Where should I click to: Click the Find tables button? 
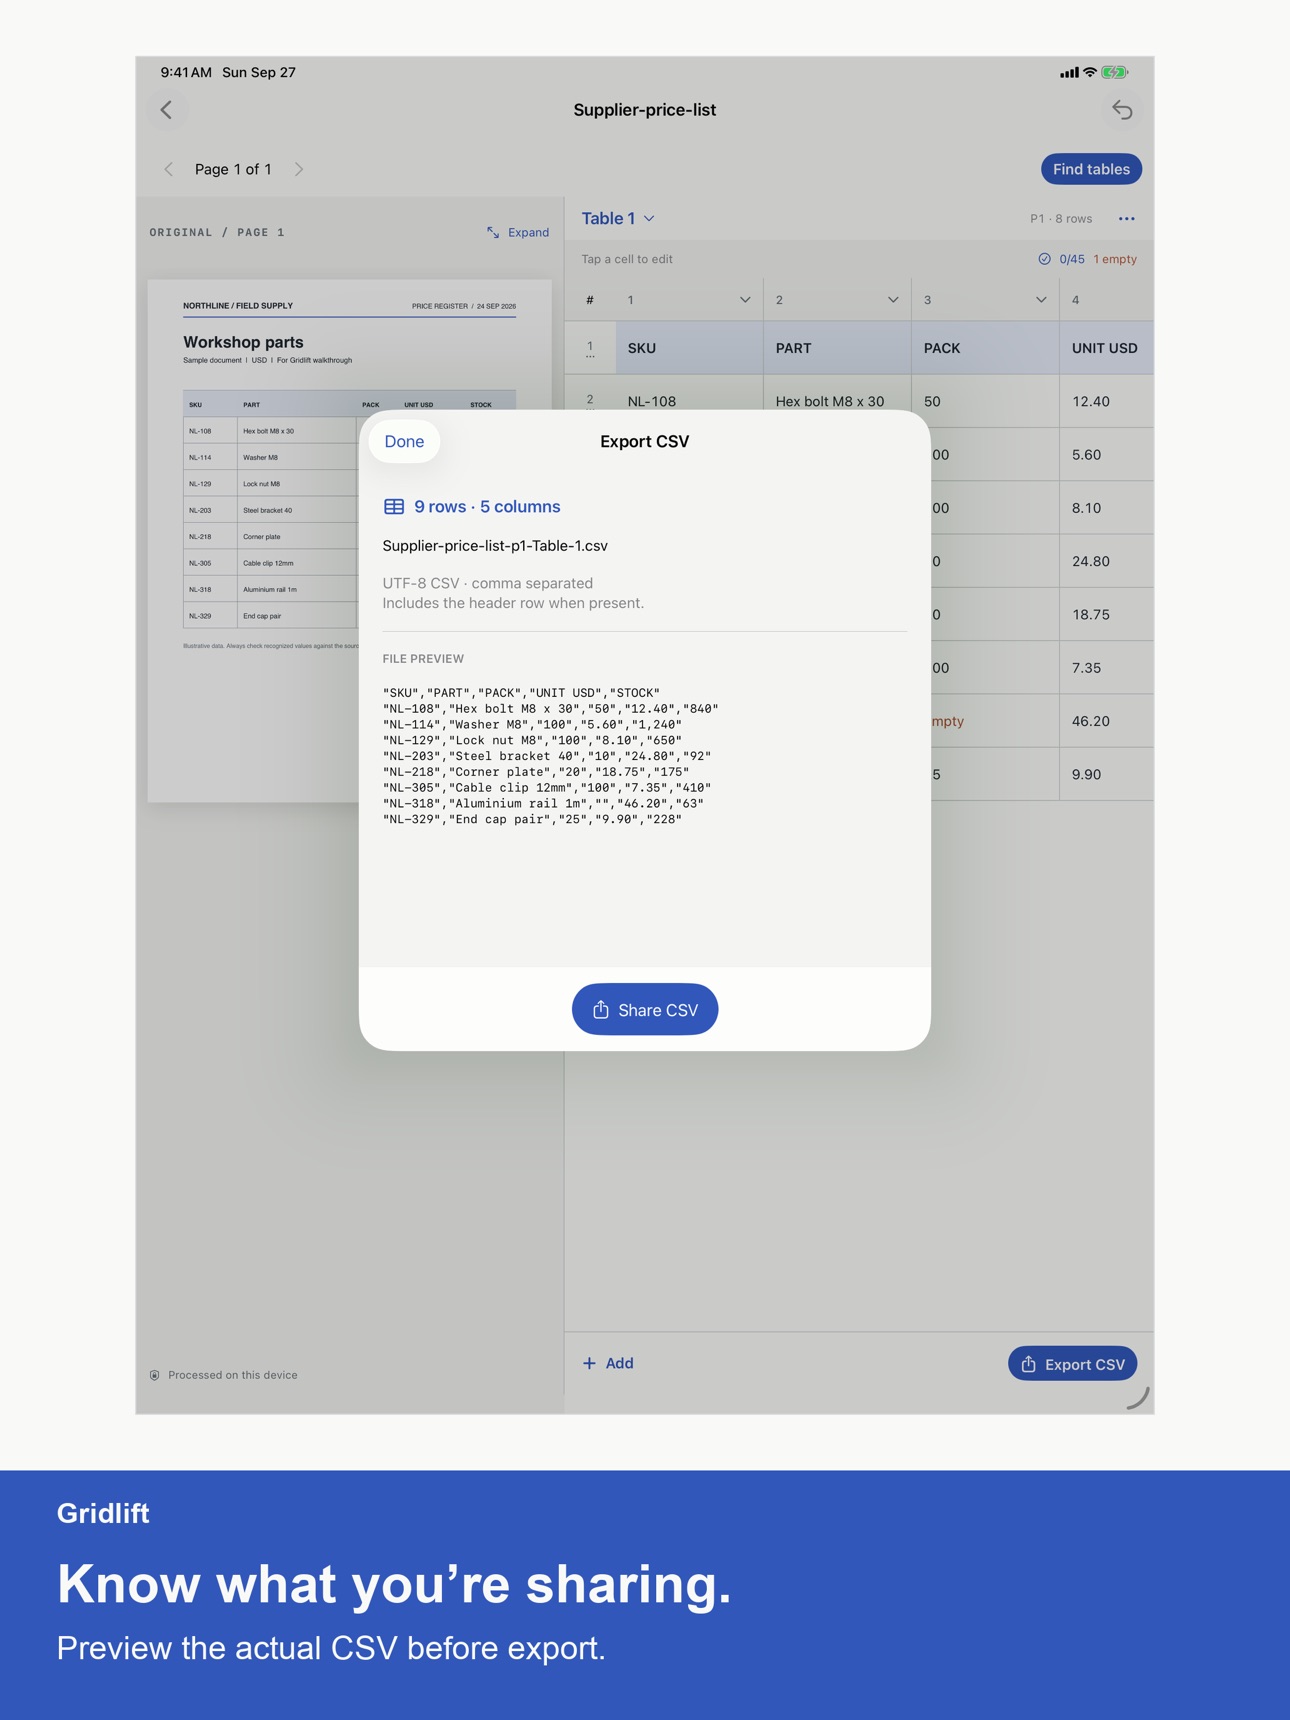point(1091,169)
